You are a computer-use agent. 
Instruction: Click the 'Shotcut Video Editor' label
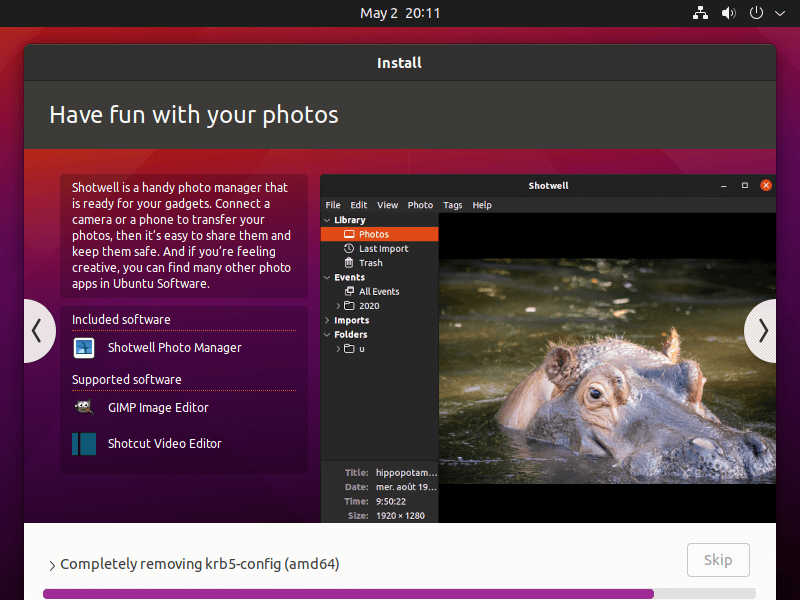[165, 444]
